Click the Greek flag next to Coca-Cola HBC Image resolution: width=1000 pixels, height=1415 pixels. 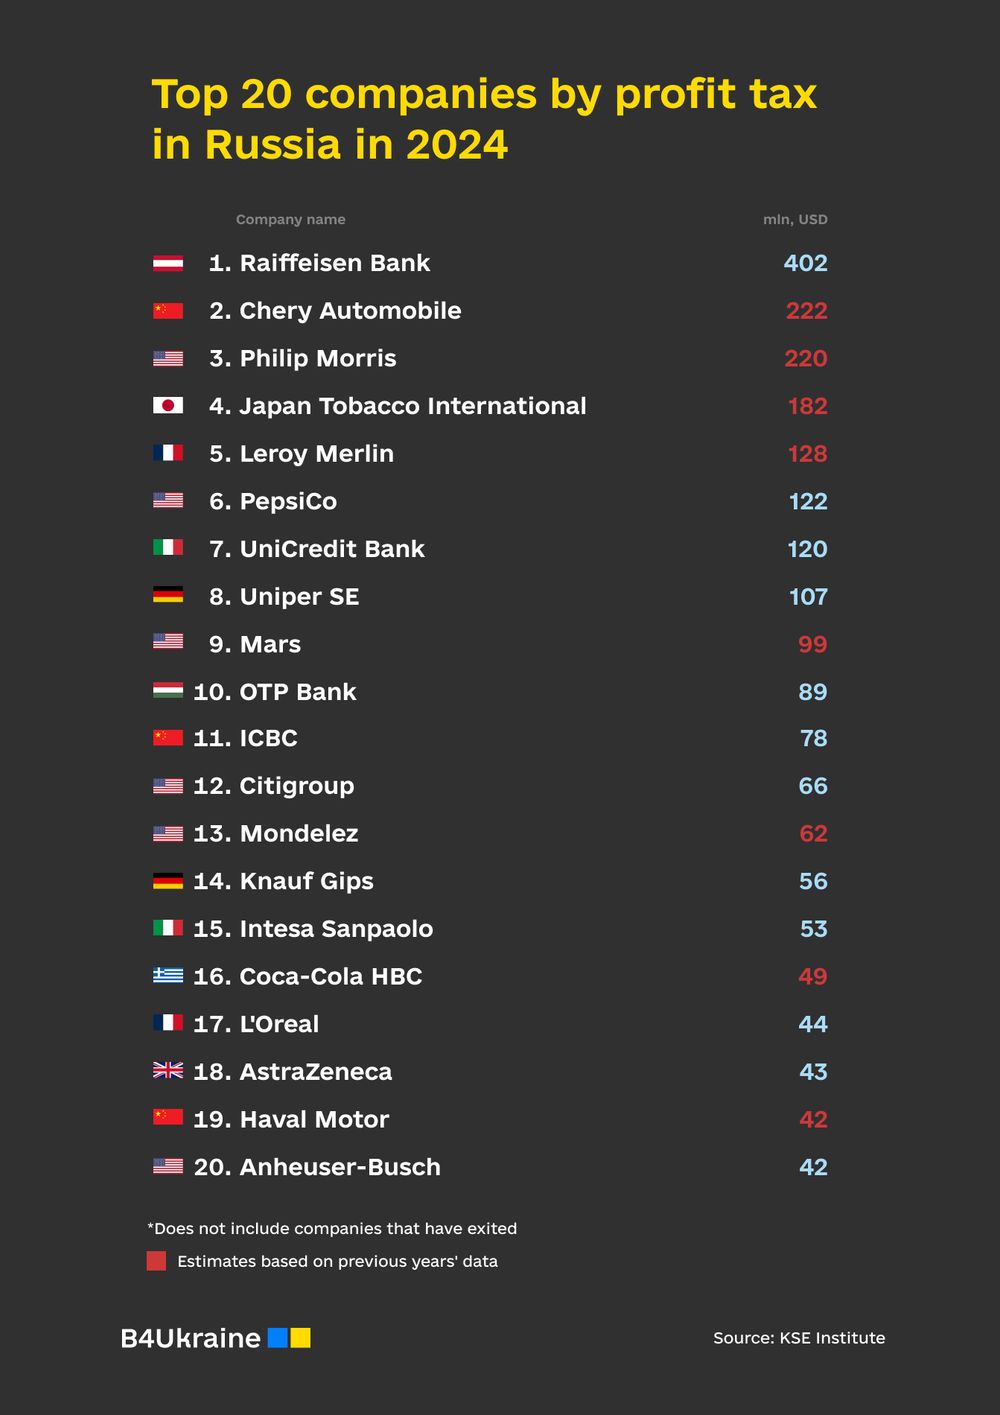point(167,975)
